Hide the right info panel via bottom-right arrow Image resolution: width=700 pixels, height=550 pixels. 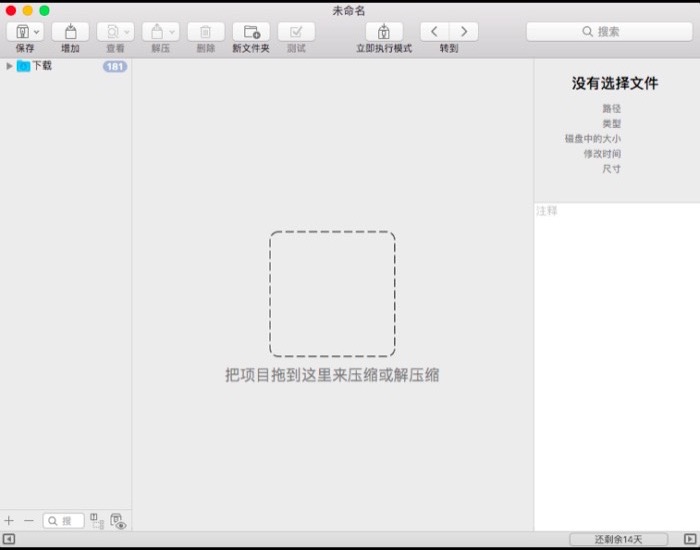point(690,540)
